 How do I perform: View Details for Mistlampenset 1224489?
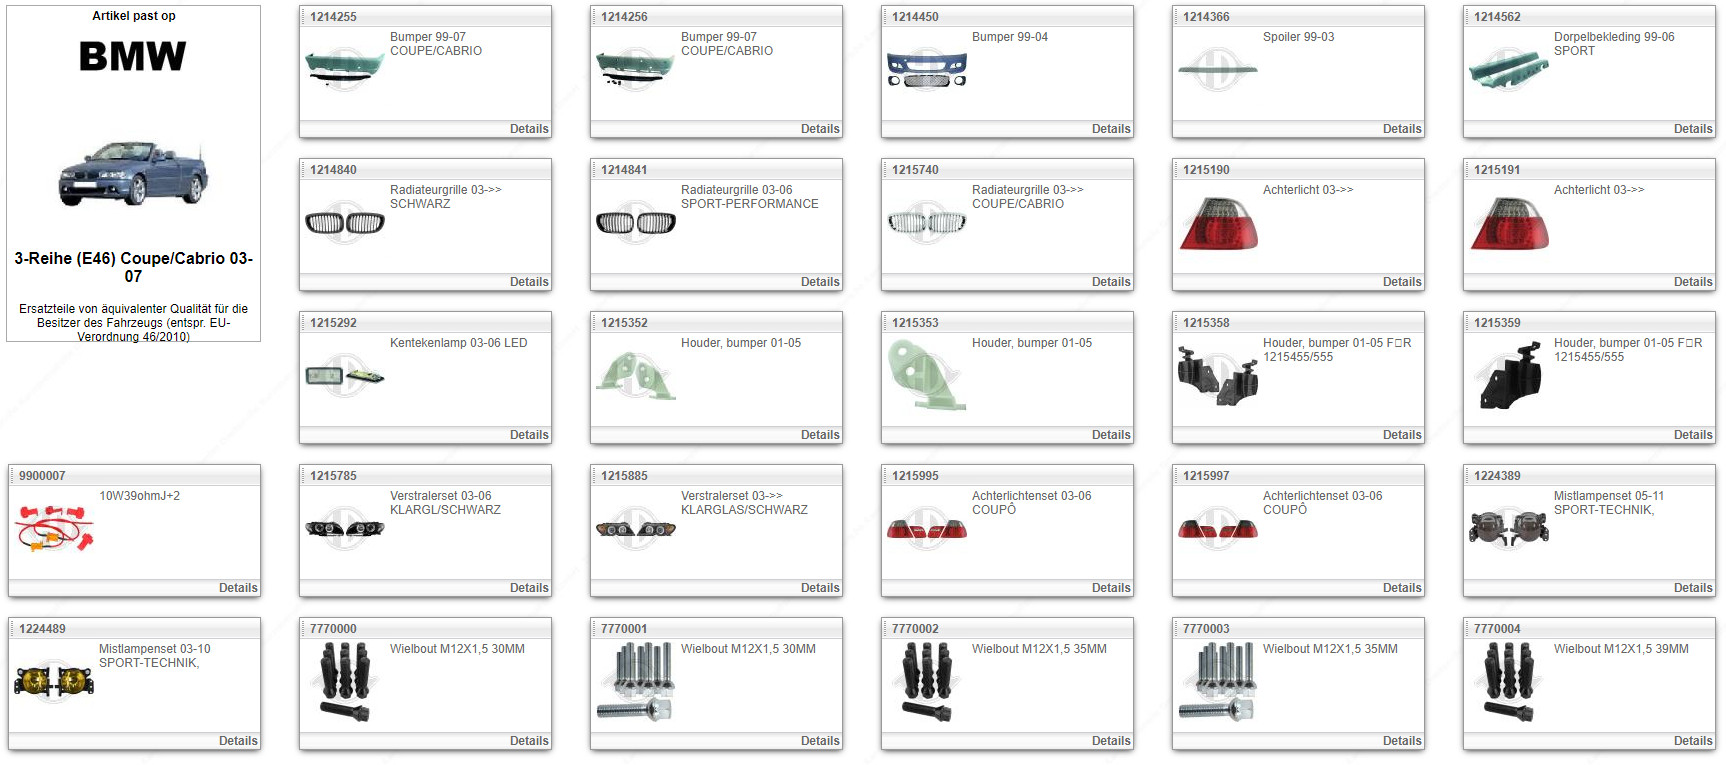click(238, 741)
